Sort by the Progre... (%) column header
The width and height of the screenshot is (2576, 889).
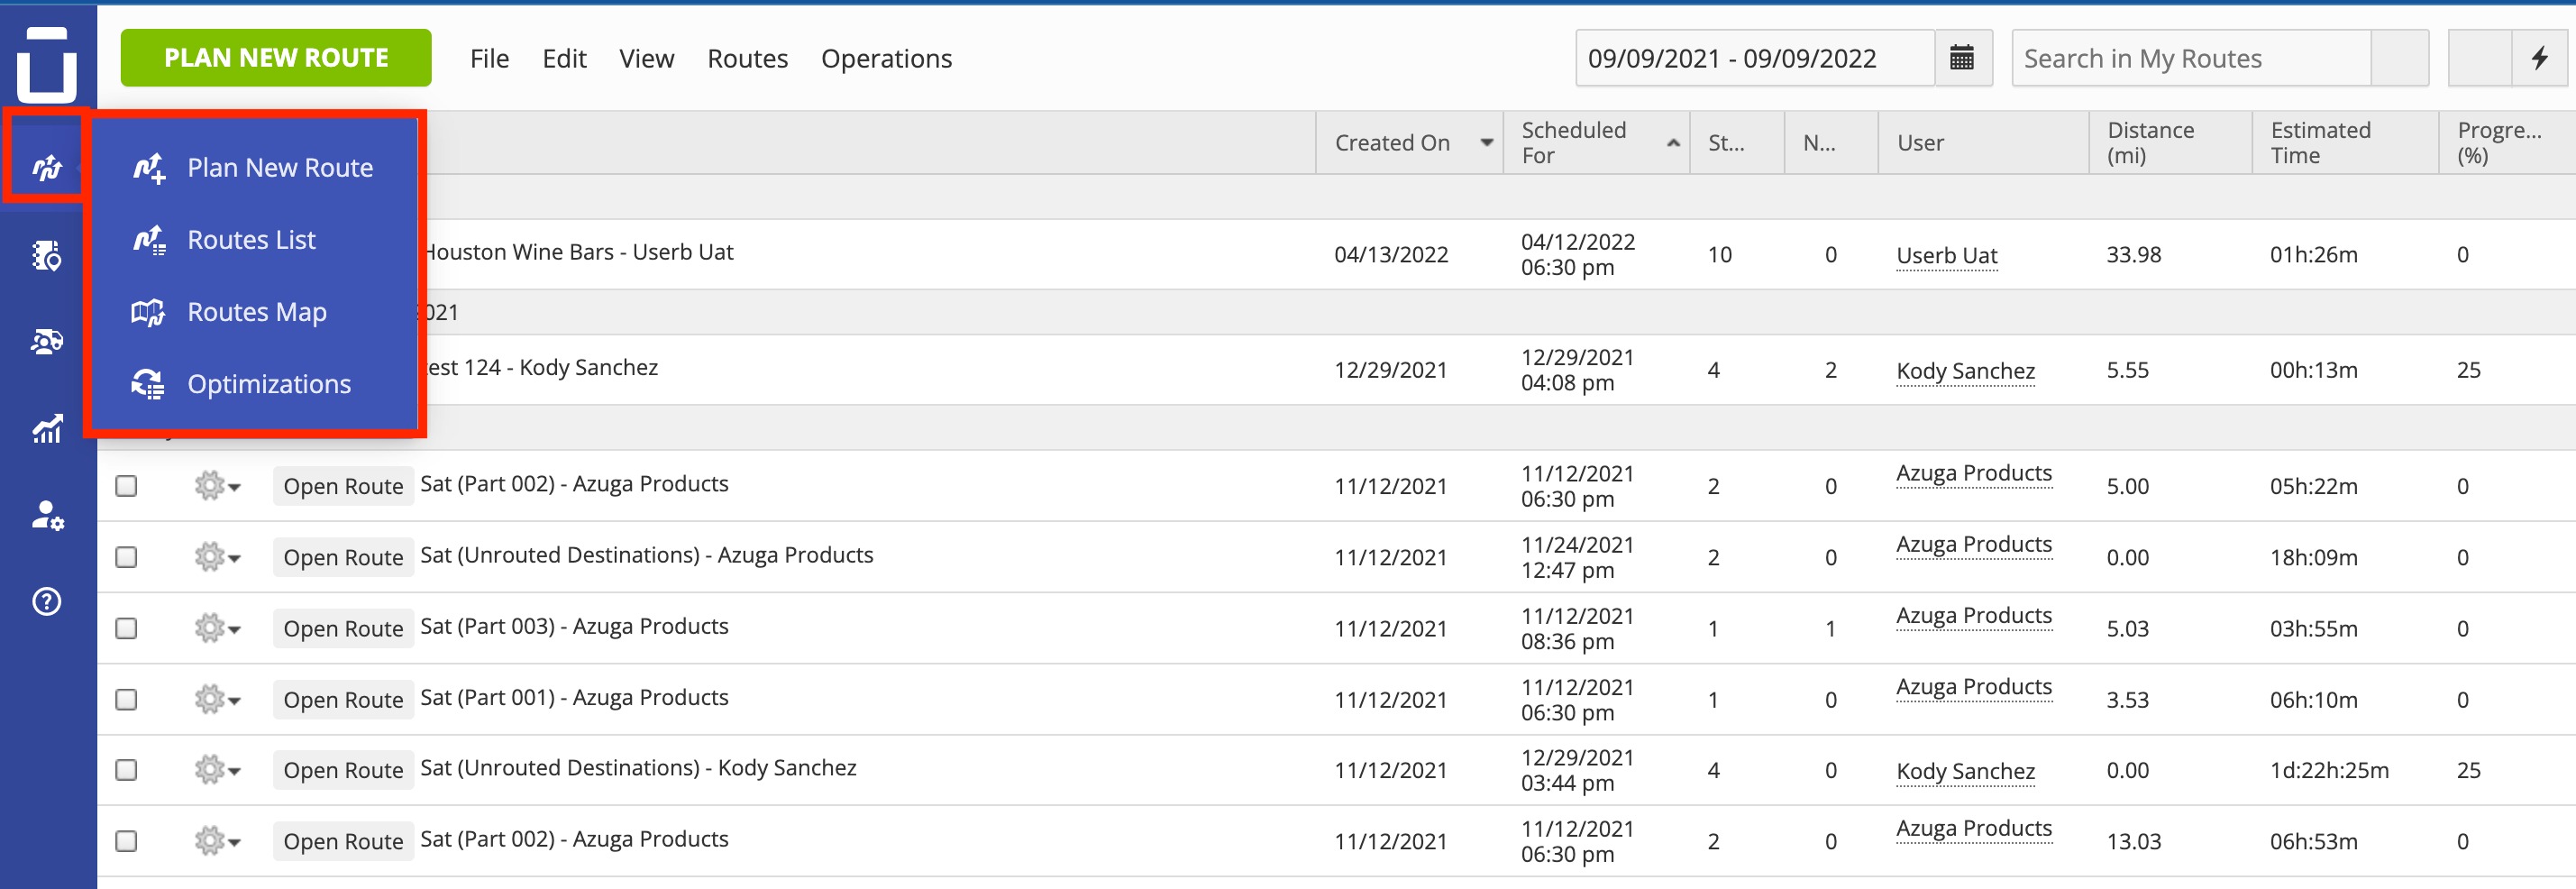coord(2507,143)
